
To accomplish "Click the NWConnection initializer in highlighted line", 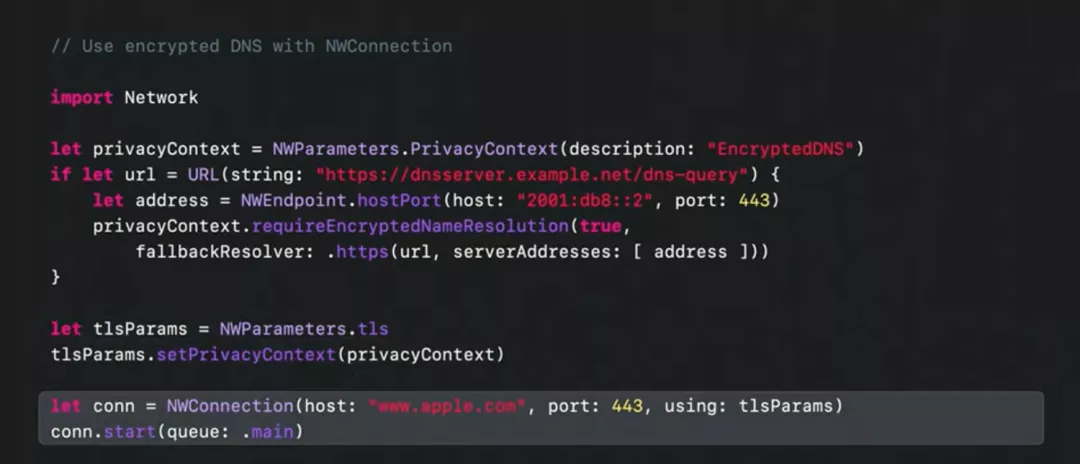I will tap(230, 407).
